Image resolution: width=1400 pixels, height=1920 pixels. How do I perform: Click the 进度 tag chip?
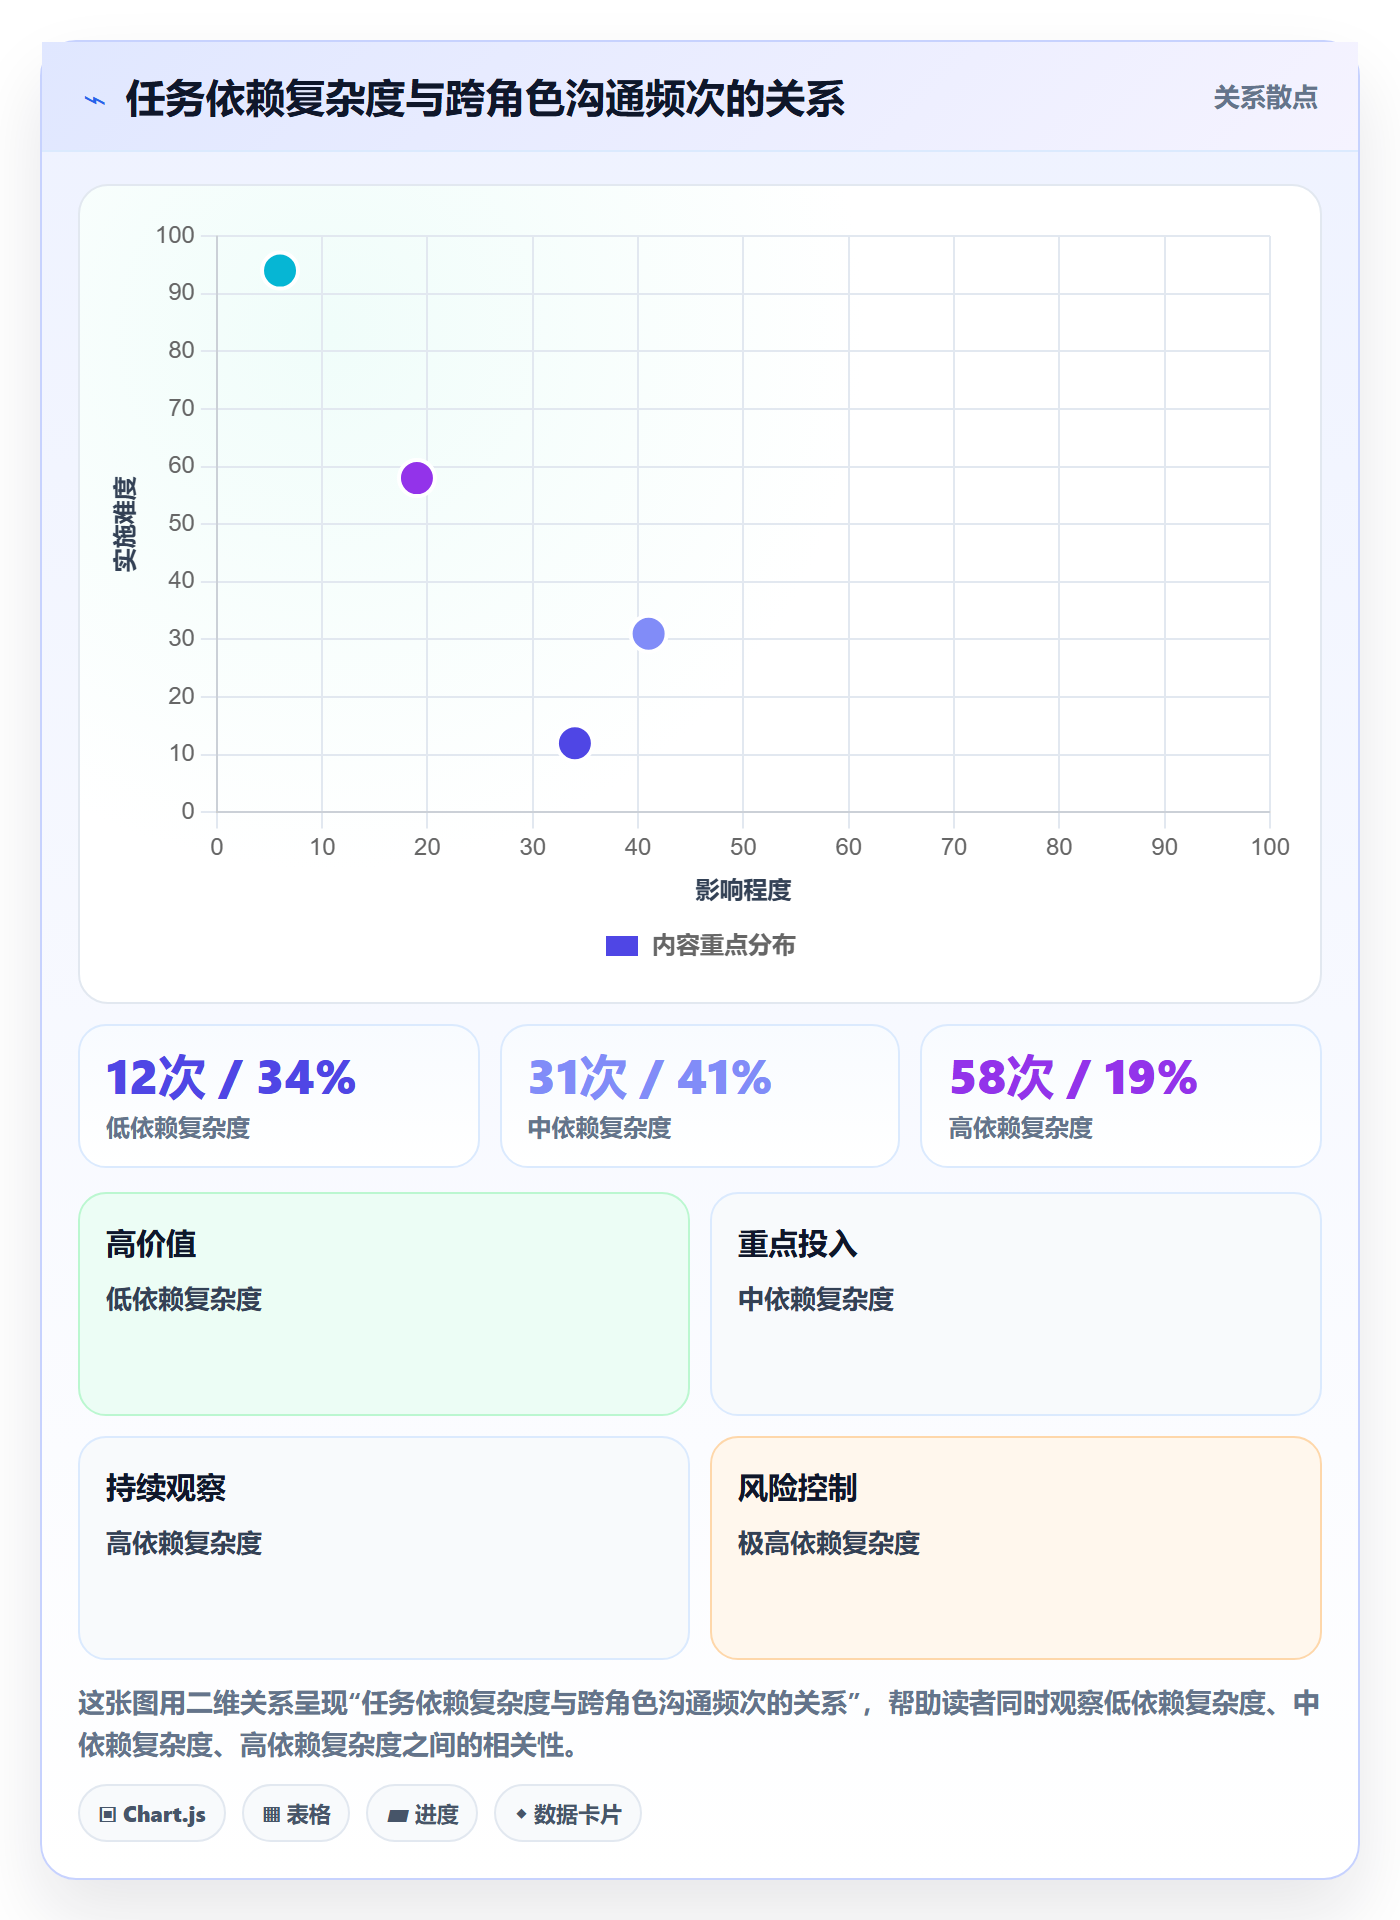tap(422, 1814)
